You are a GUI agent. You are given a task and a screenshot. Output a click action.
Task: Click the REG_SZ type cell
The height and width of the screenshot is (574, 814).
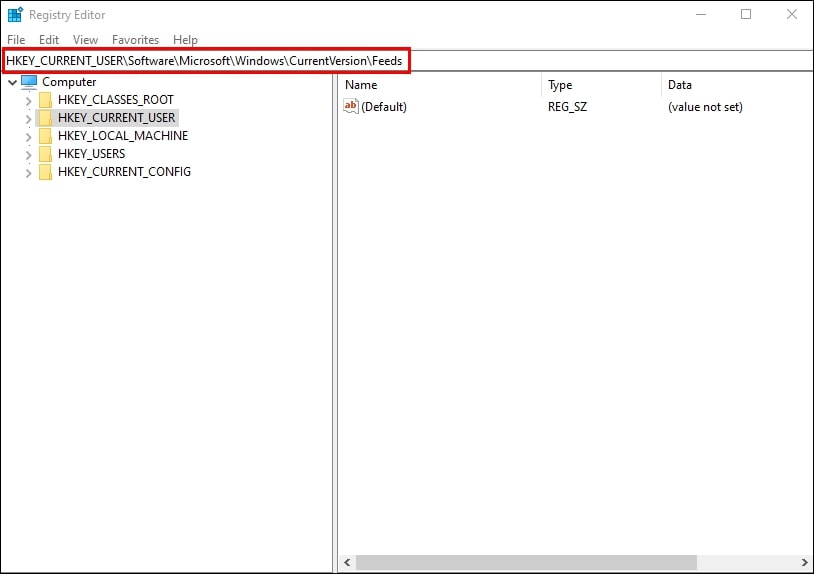[567, 107]
